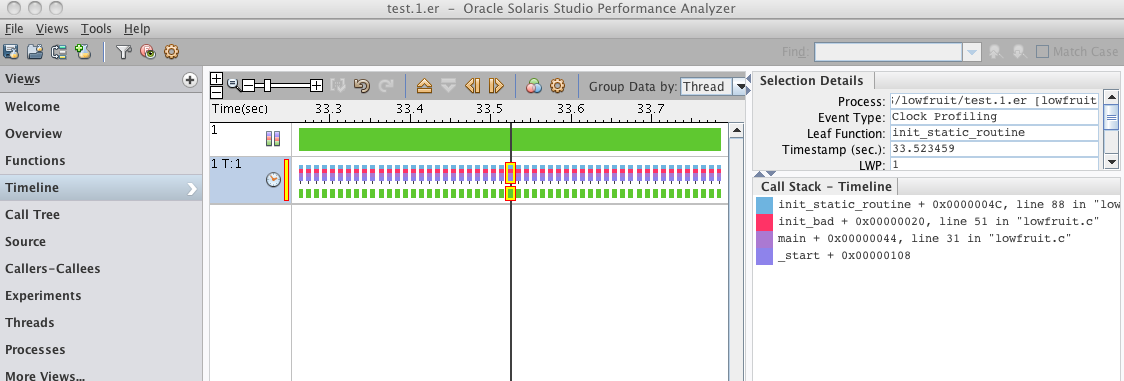Click the horizontal zoom slider handle

[267, 86]
